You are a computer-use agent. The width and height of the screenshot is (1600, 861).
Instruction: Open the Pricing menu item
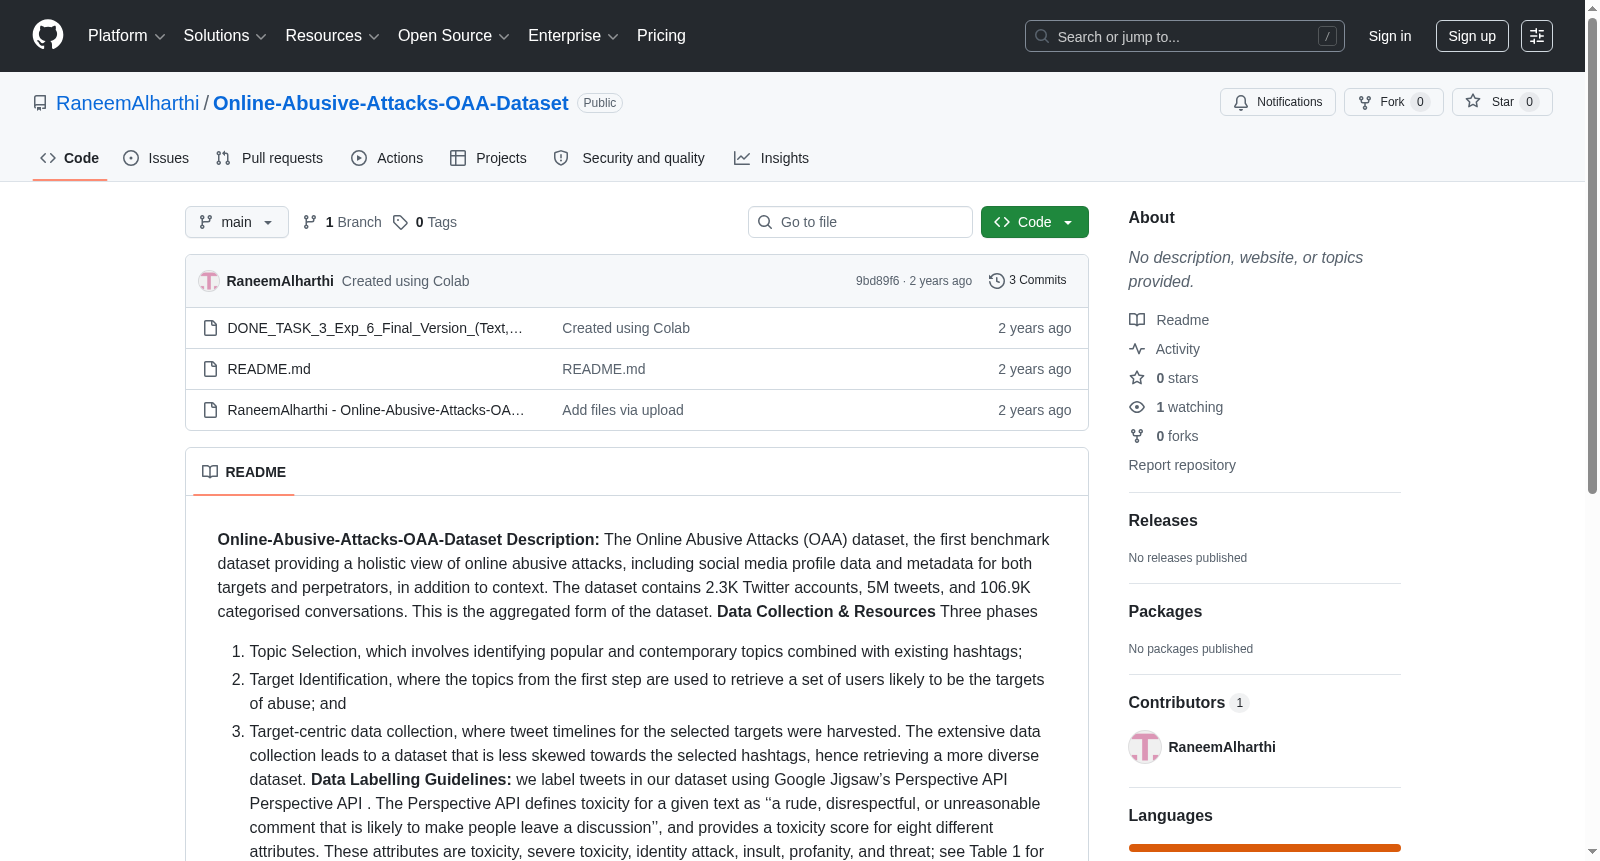click(661, 36)
